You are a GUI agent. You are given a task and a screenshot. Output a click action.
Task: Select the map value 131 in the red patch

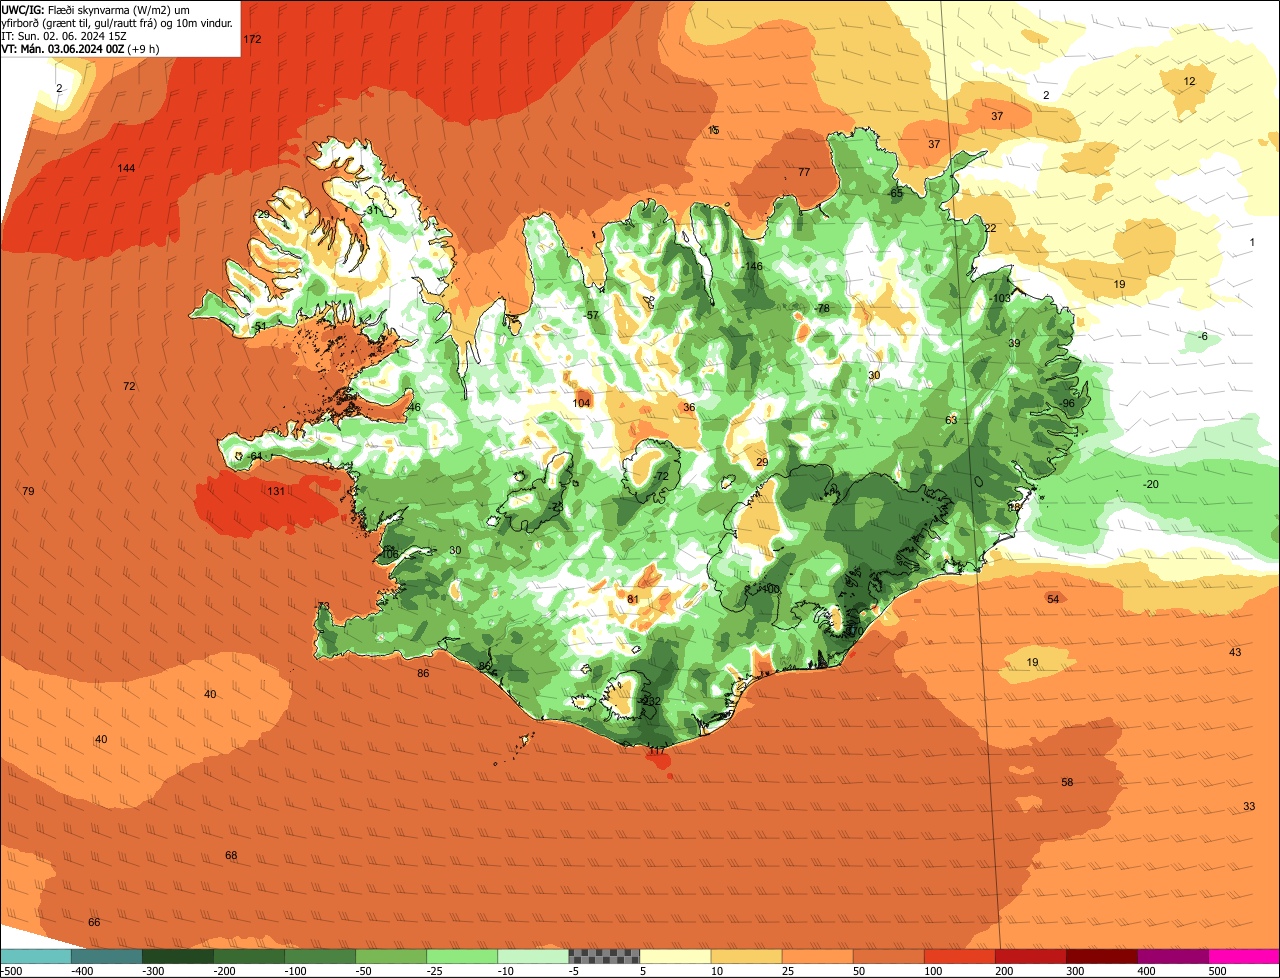[x=276, y=491]
